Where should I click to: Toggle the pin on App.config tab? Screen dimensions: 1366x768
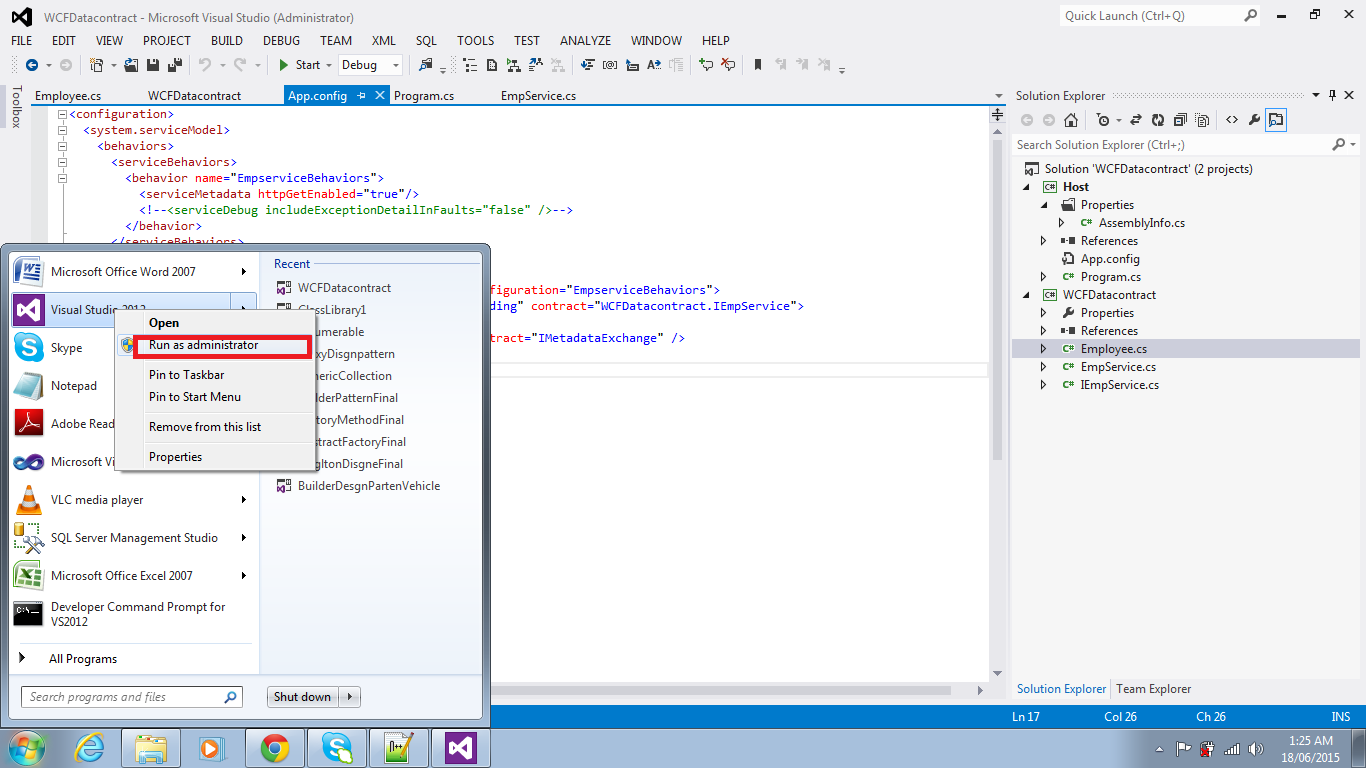click(x=362, y=96)
